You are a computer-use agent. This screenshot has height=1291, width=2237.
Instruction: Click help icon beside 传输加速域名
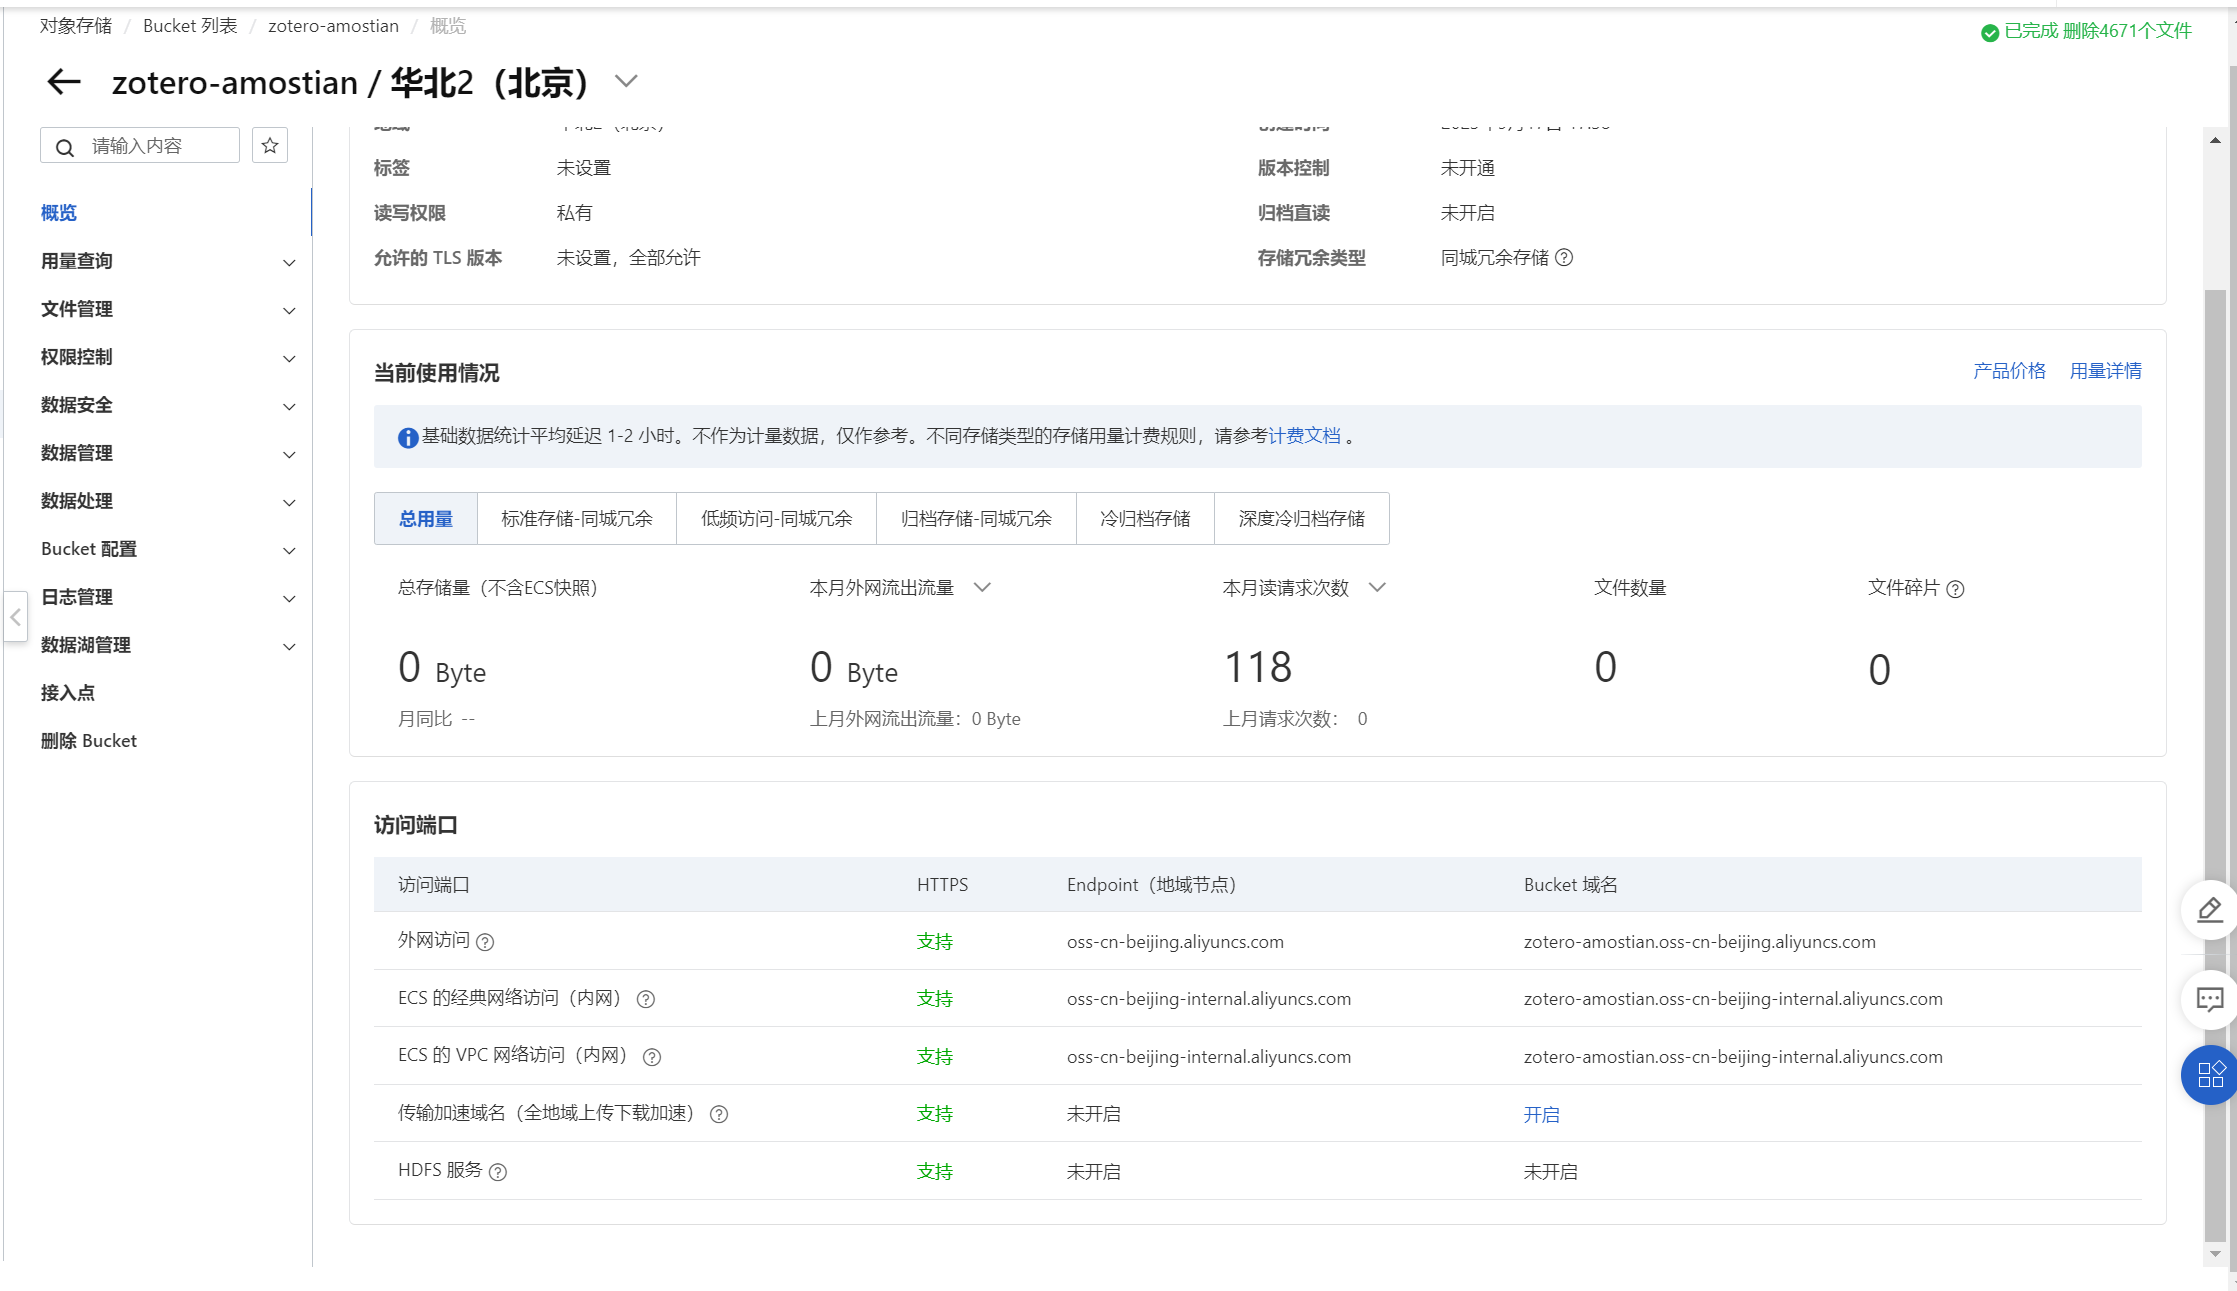tap(719, 1114)
